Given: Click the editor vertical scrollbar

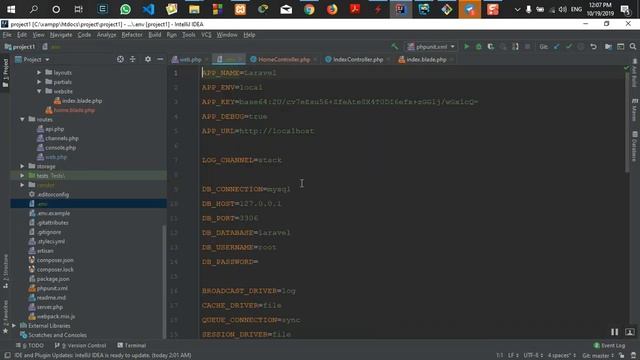Looking at the screenshot, I should click(627, 122).
